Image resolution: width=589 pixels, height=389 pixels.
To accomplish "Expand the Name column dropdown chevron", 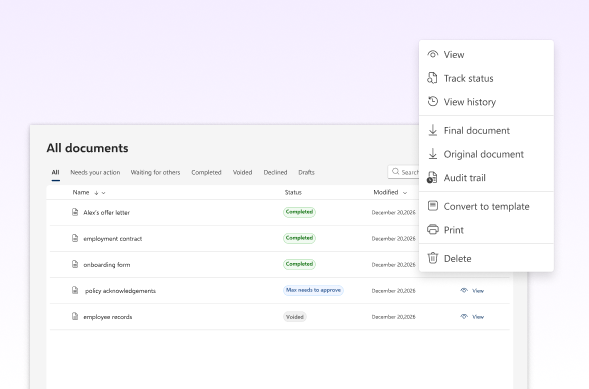I will (104, 193).
